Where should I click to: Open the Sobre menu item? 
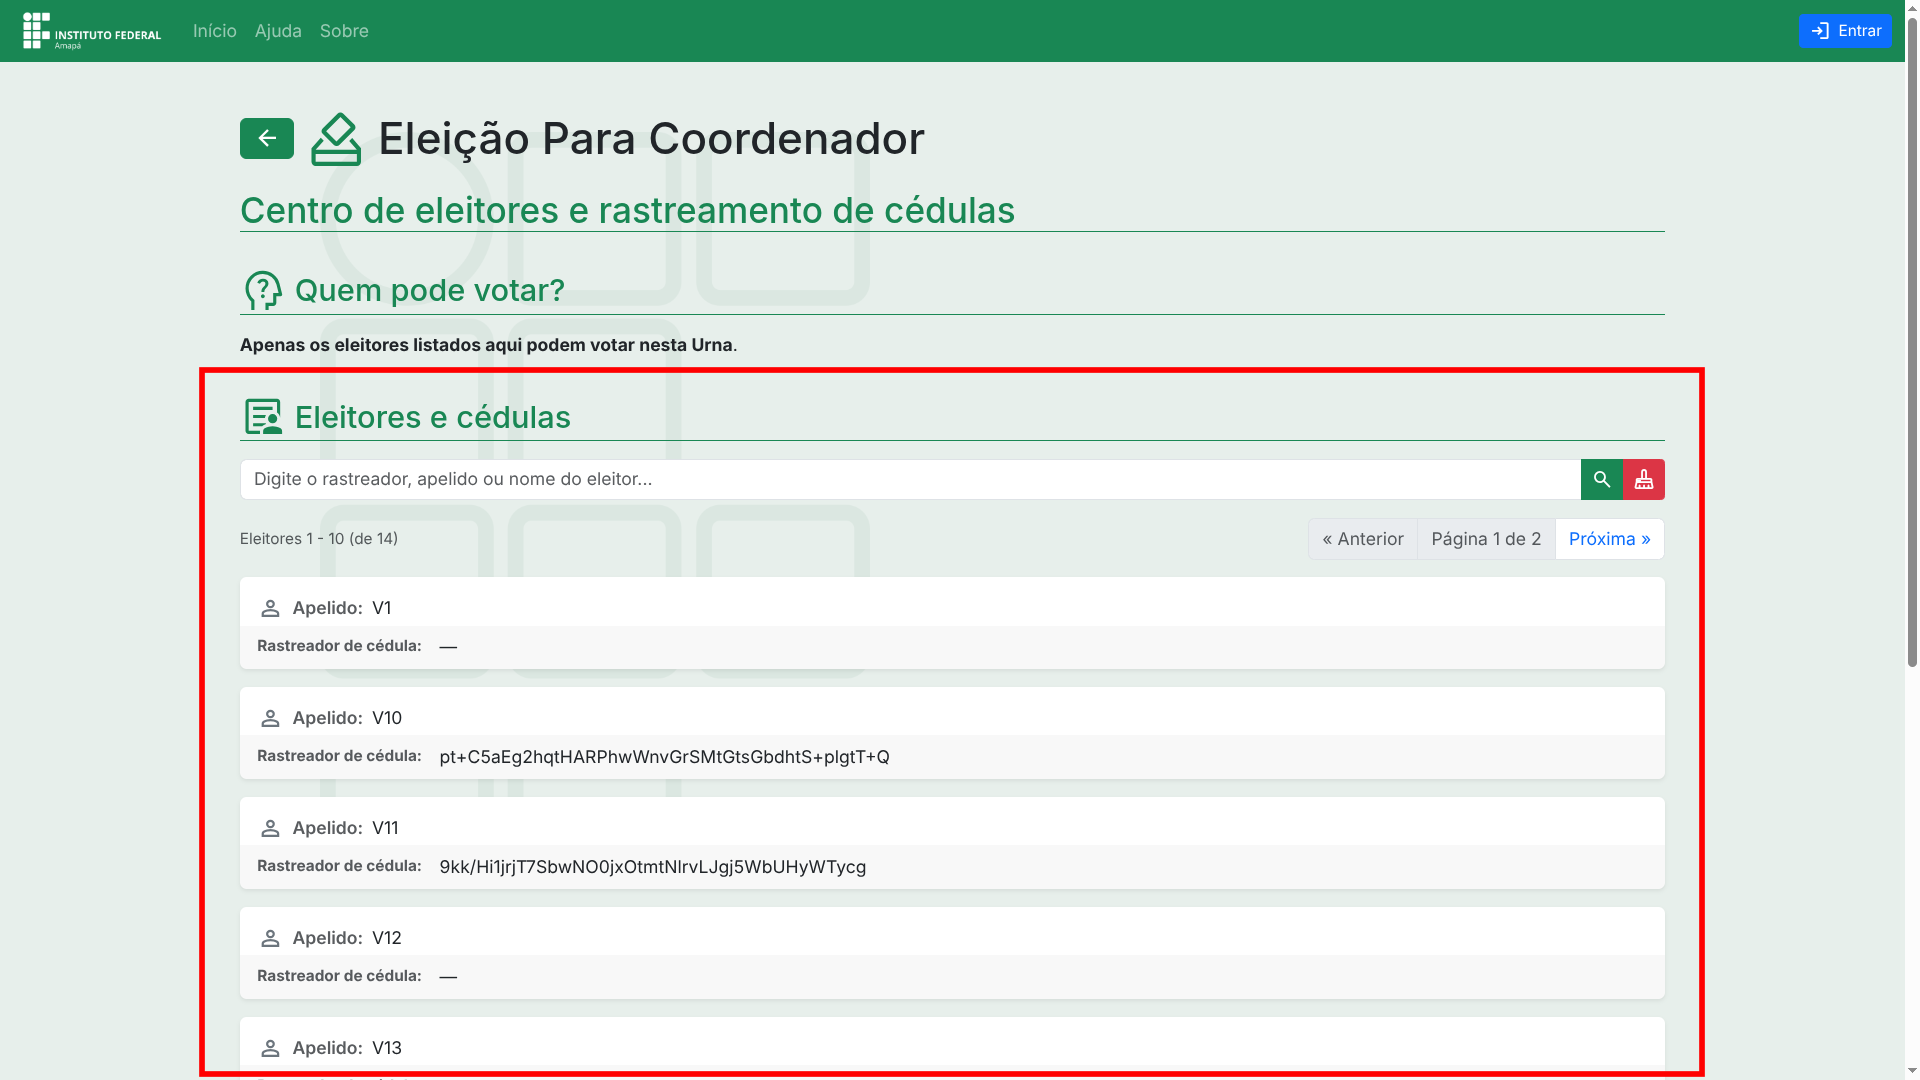344,31
